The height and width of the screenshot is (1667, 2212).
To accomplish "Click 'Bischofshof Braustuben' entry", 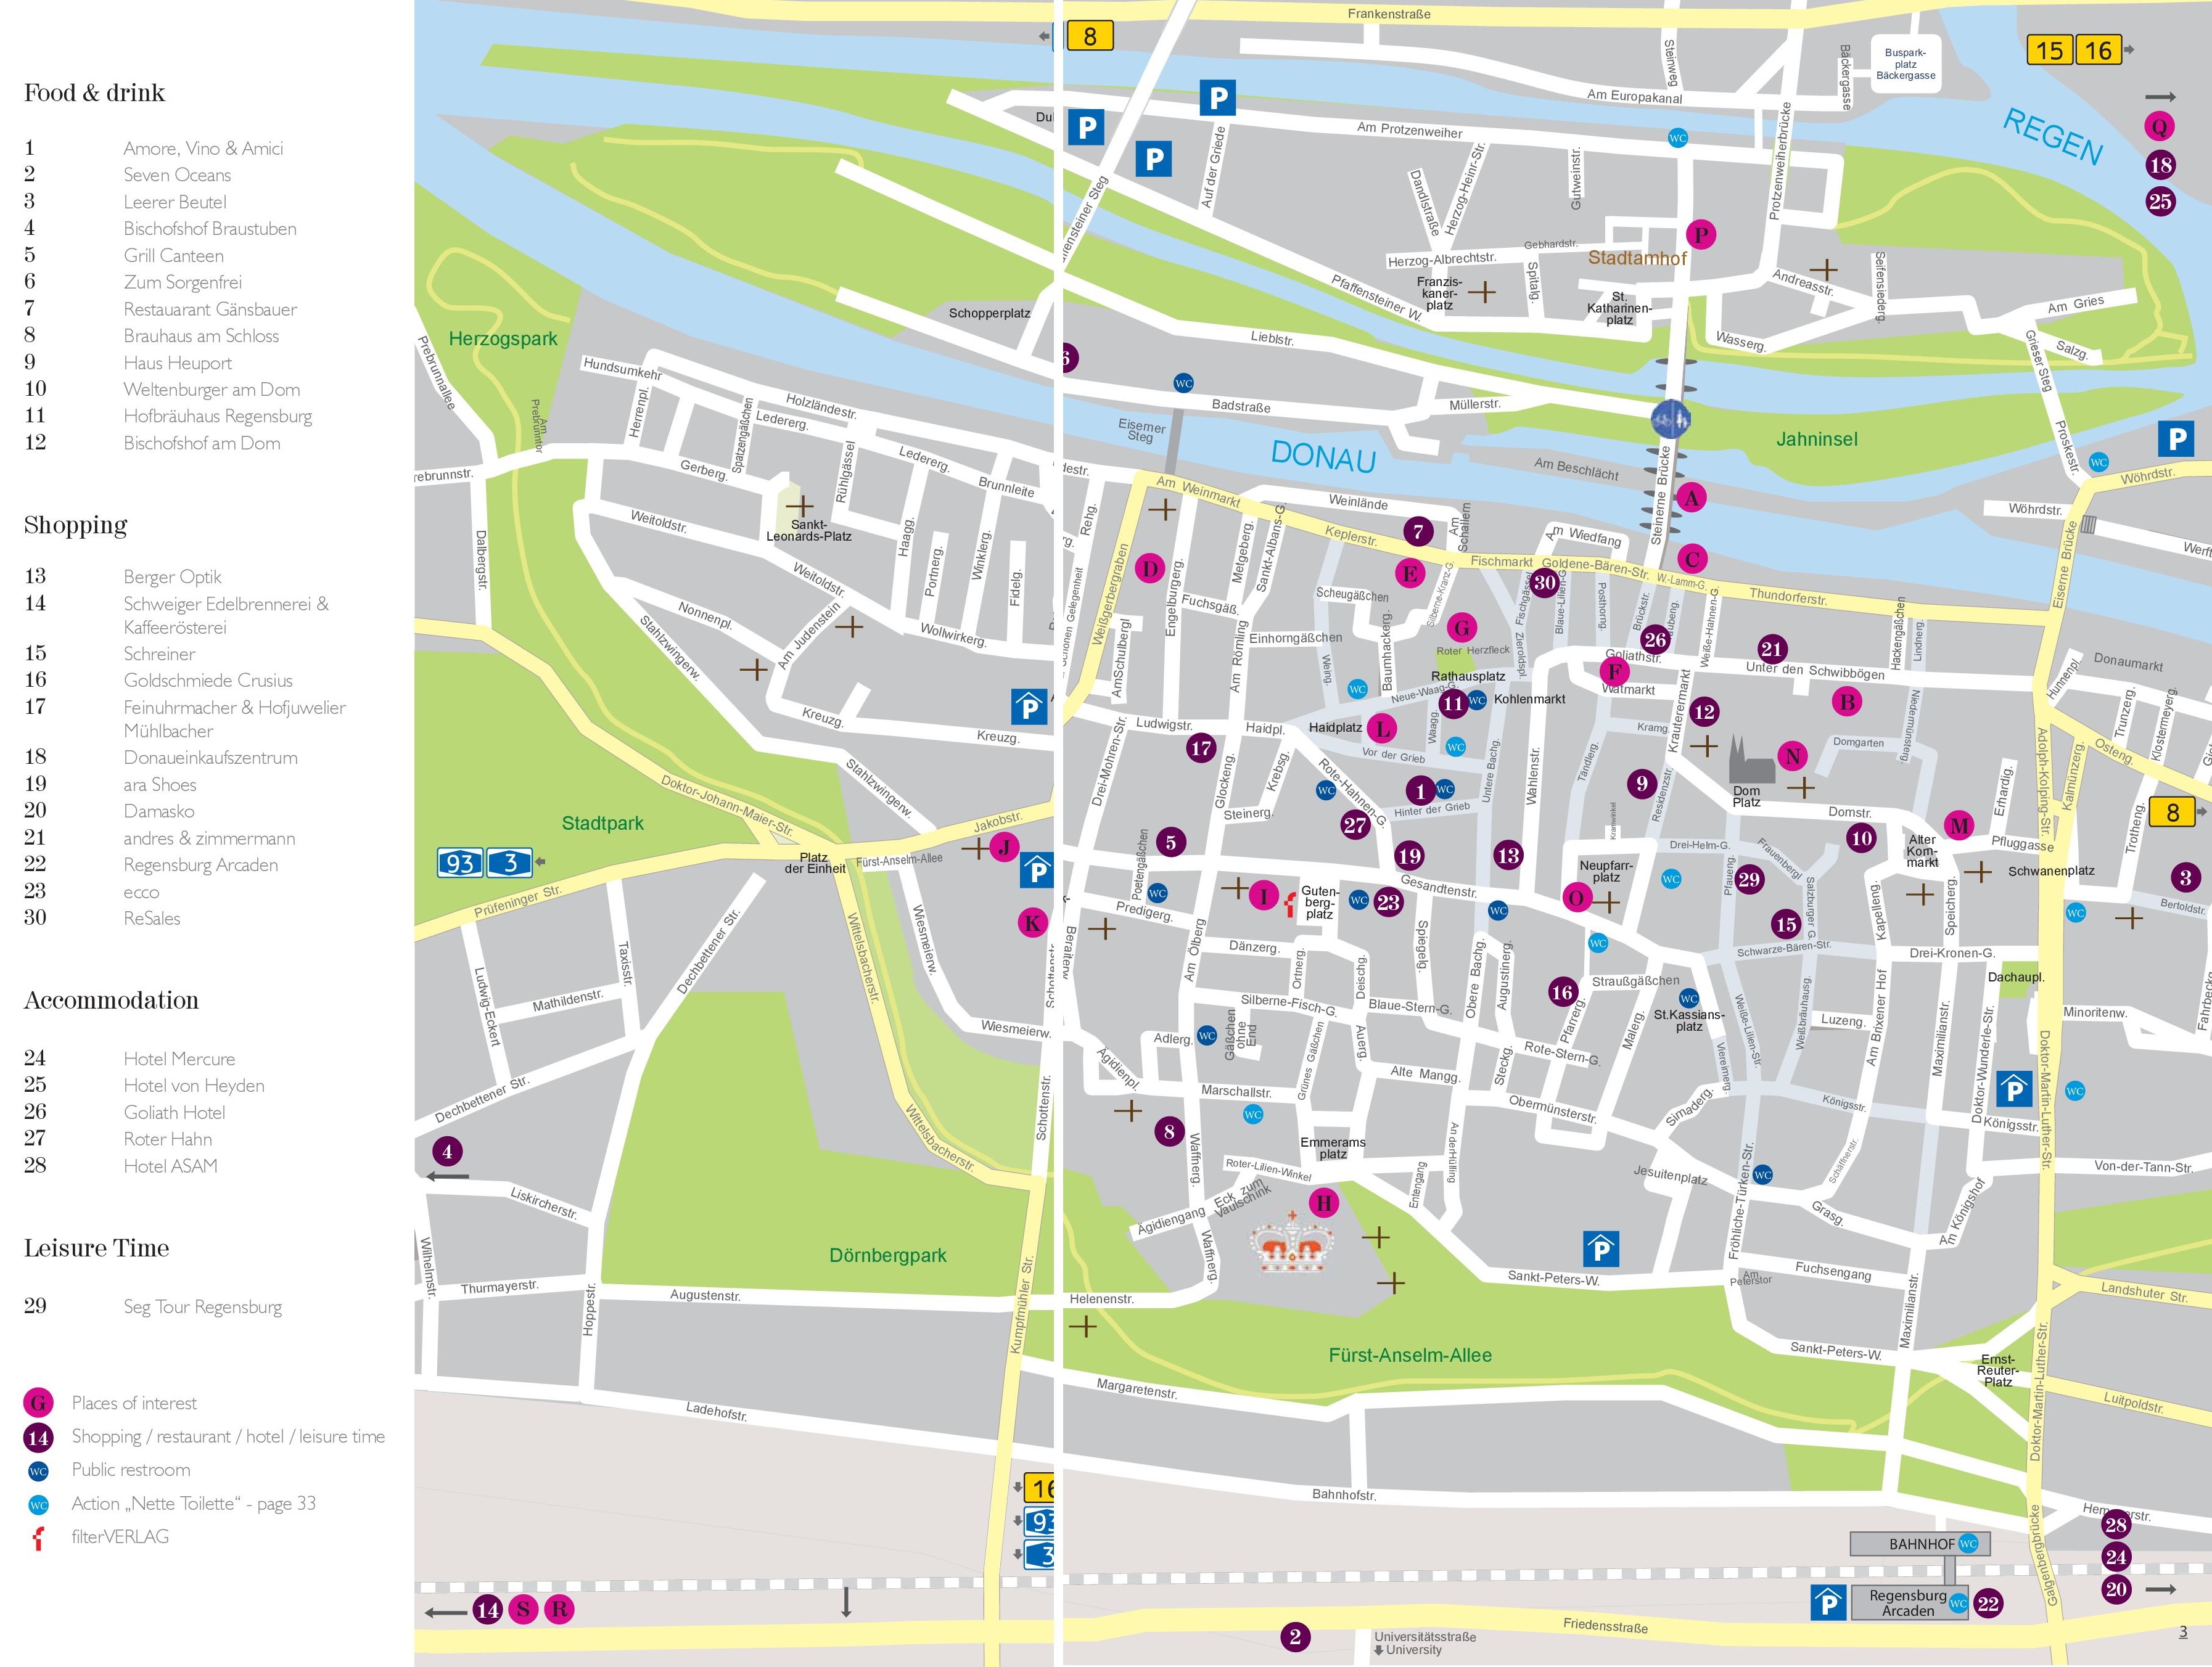I will point(210,229).
